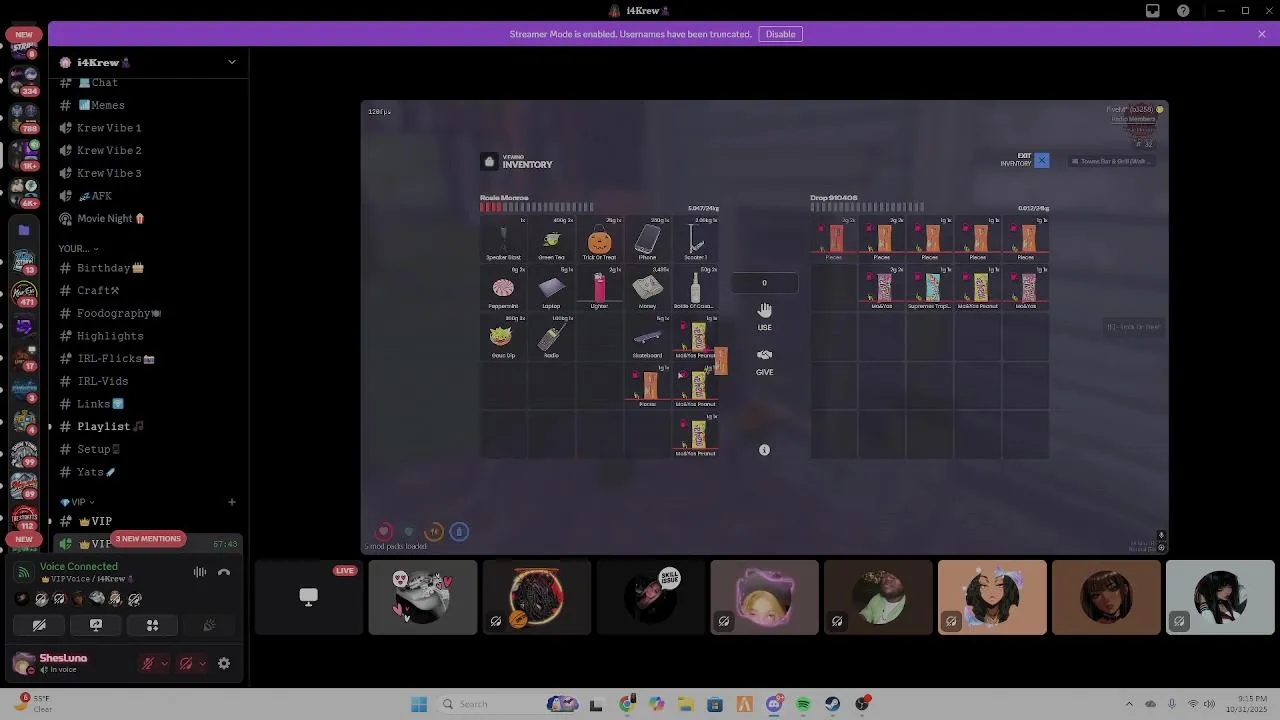Click the Exit Inventory X in stream
This screenshot has height=720, width=1280.
coord(1042,160)
